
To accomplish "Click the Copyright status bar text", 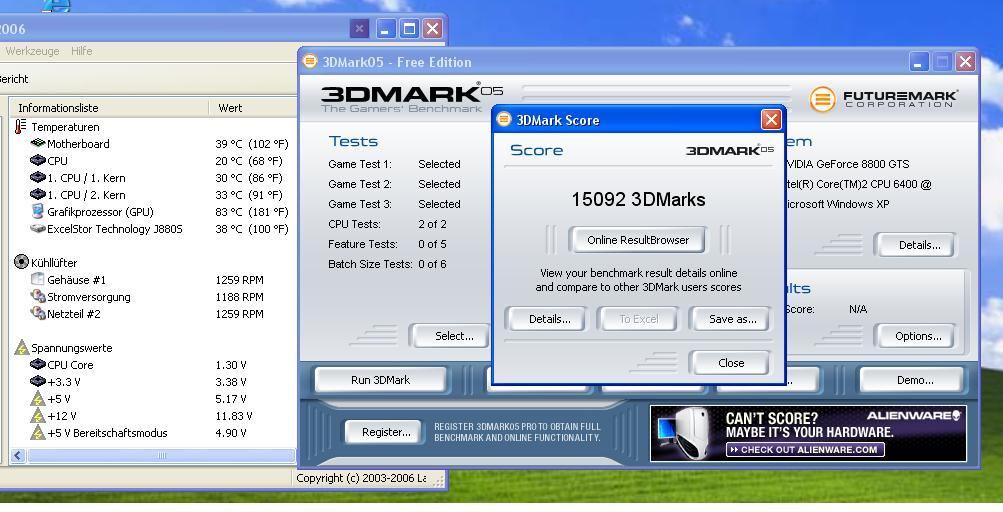I will click(x=361, y=478).
